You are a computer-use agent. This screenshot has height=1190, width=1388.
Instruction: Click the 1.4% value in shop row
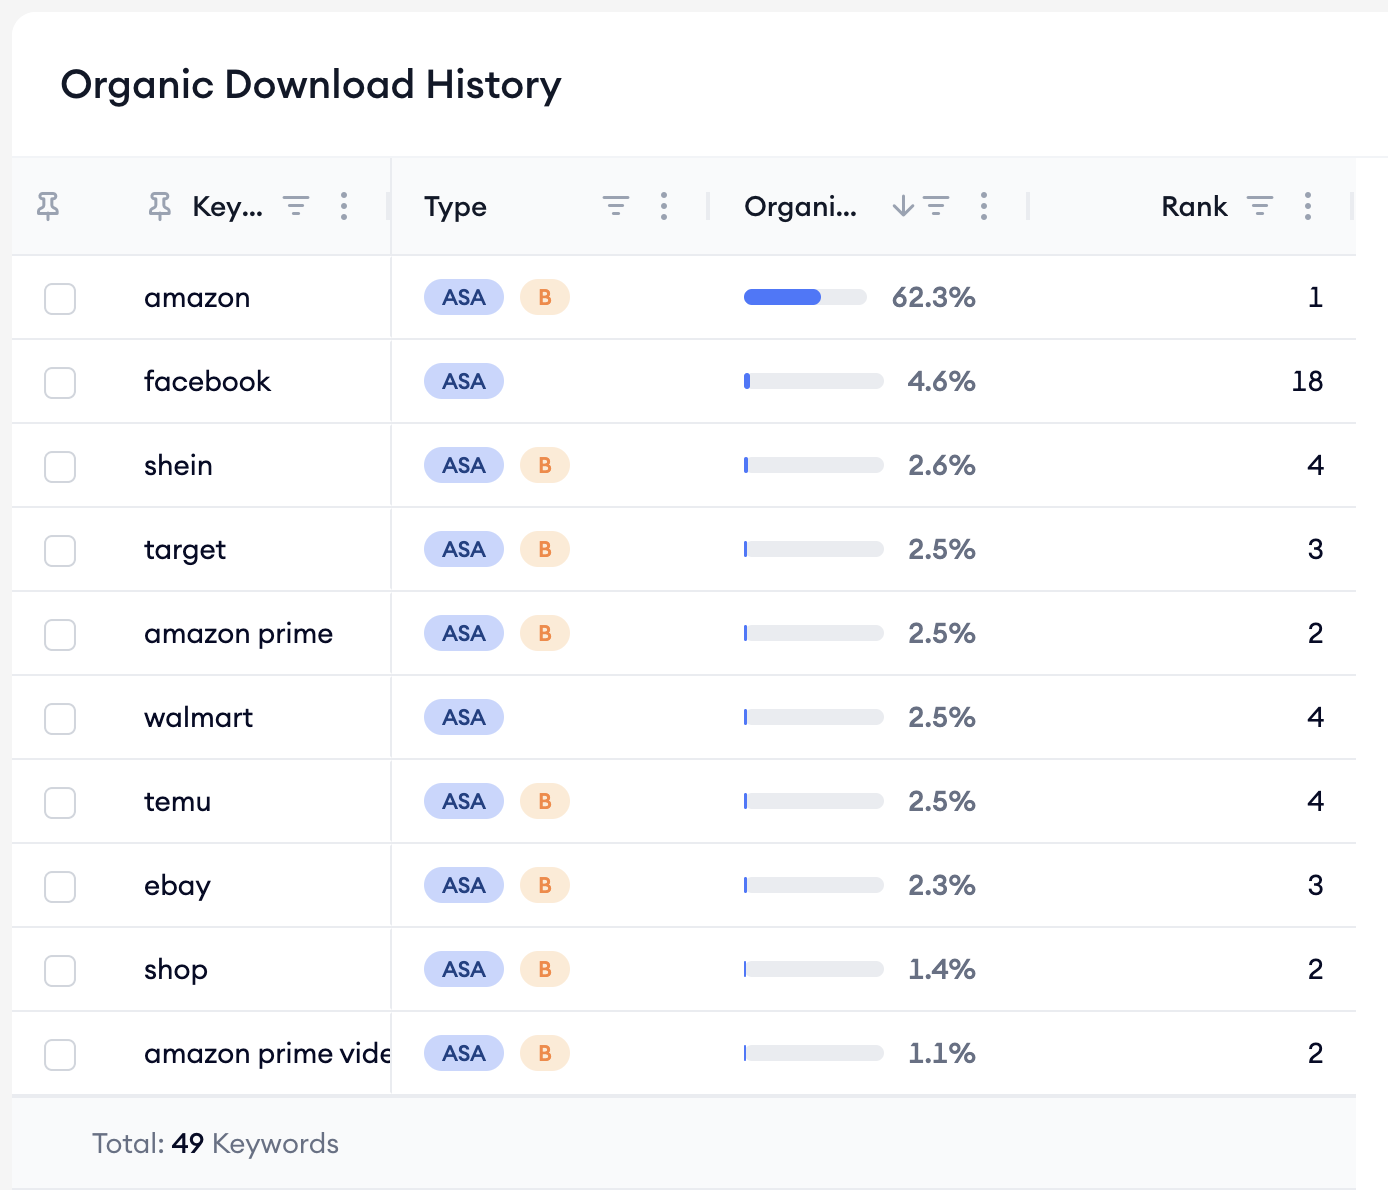pos(942,969)
